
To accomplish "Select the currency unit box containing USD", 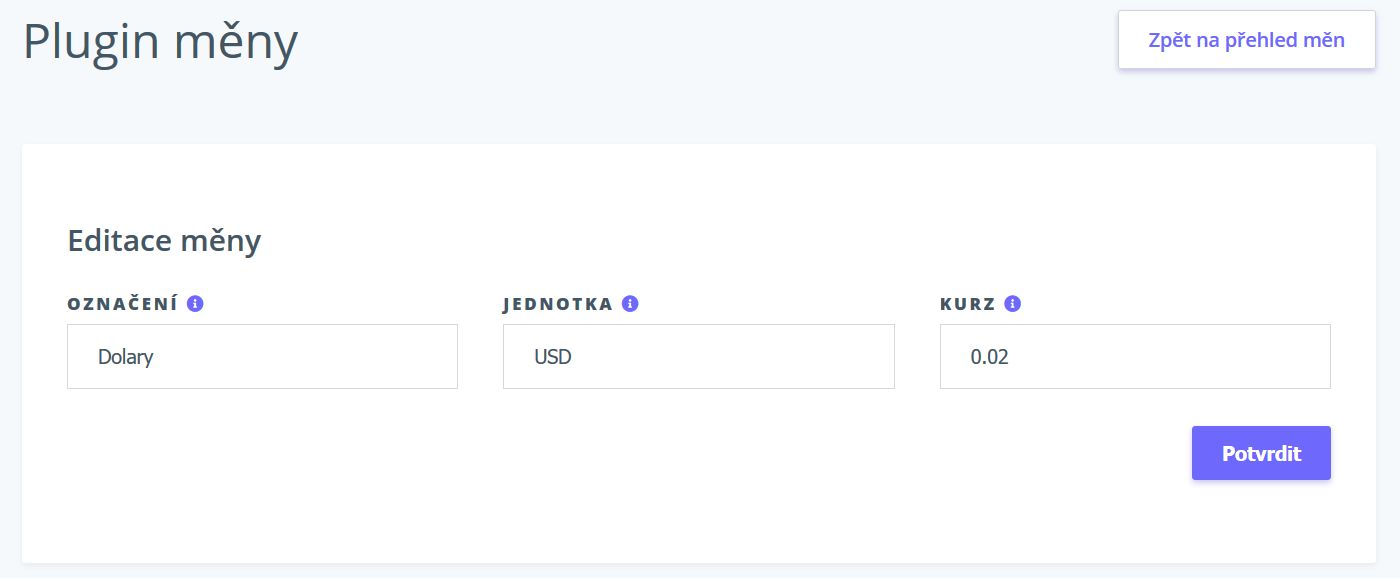I will [x=698, y=356].
